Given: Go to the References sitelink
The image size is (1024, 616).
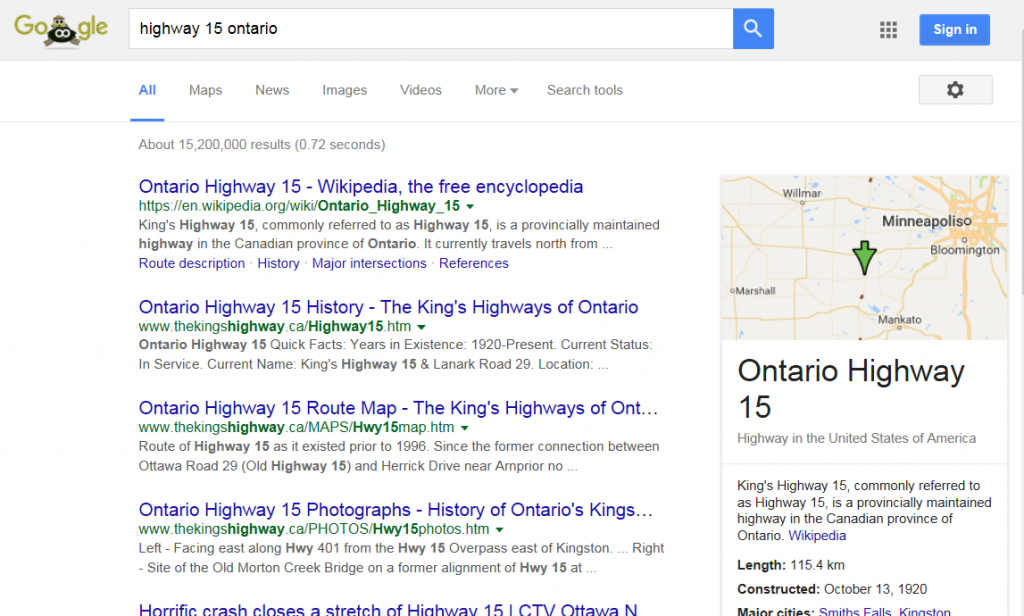Looking at the screenshot, I should 473,263.
